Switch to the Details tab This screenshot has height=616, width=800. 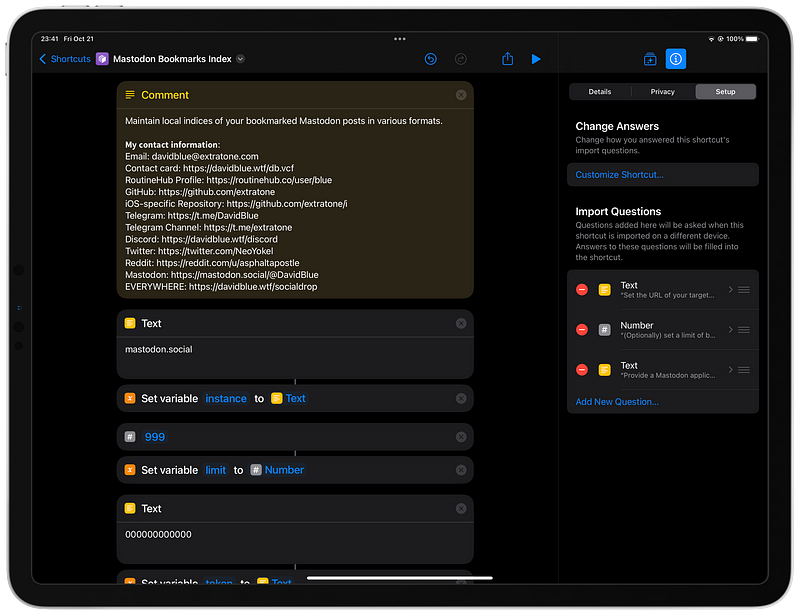point(599,91)
